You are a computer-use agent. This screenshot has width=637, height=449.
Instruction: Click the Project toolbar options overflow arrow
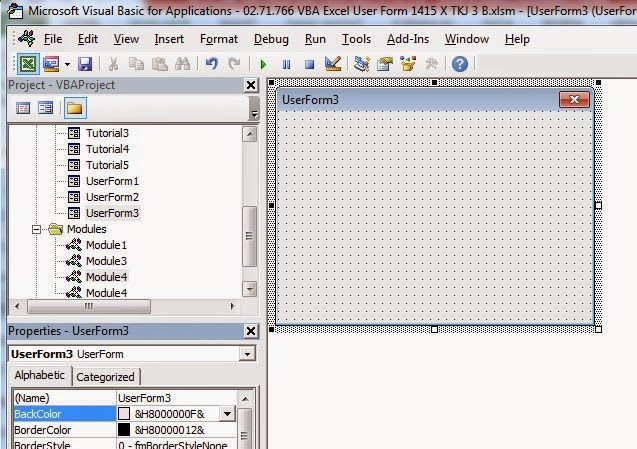[x=254, y=115]
